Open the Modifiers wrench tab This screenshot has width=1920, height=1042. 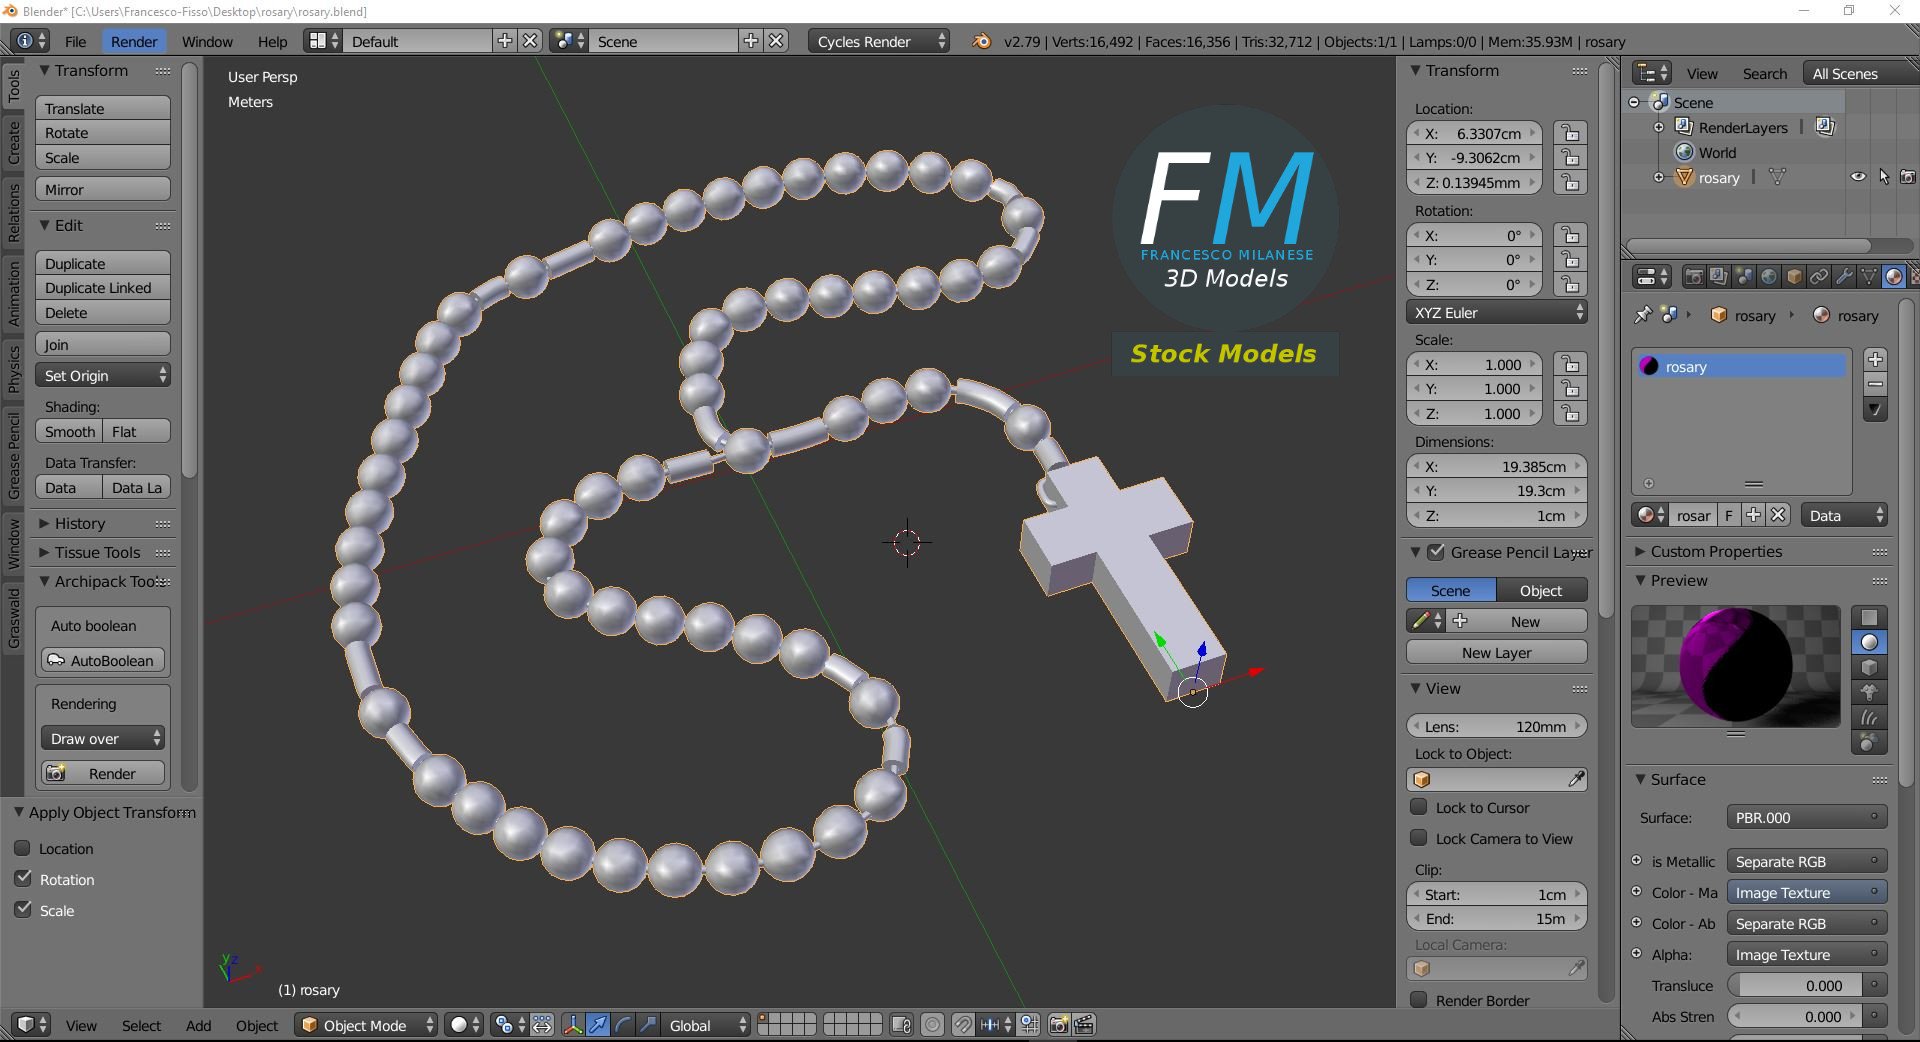(1843, 276)
